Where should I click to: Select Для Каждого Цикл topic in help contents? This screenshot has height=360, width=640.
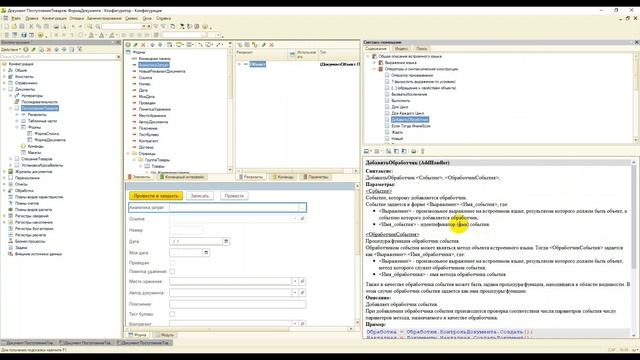pyautogui.click(x=407, y=113)
